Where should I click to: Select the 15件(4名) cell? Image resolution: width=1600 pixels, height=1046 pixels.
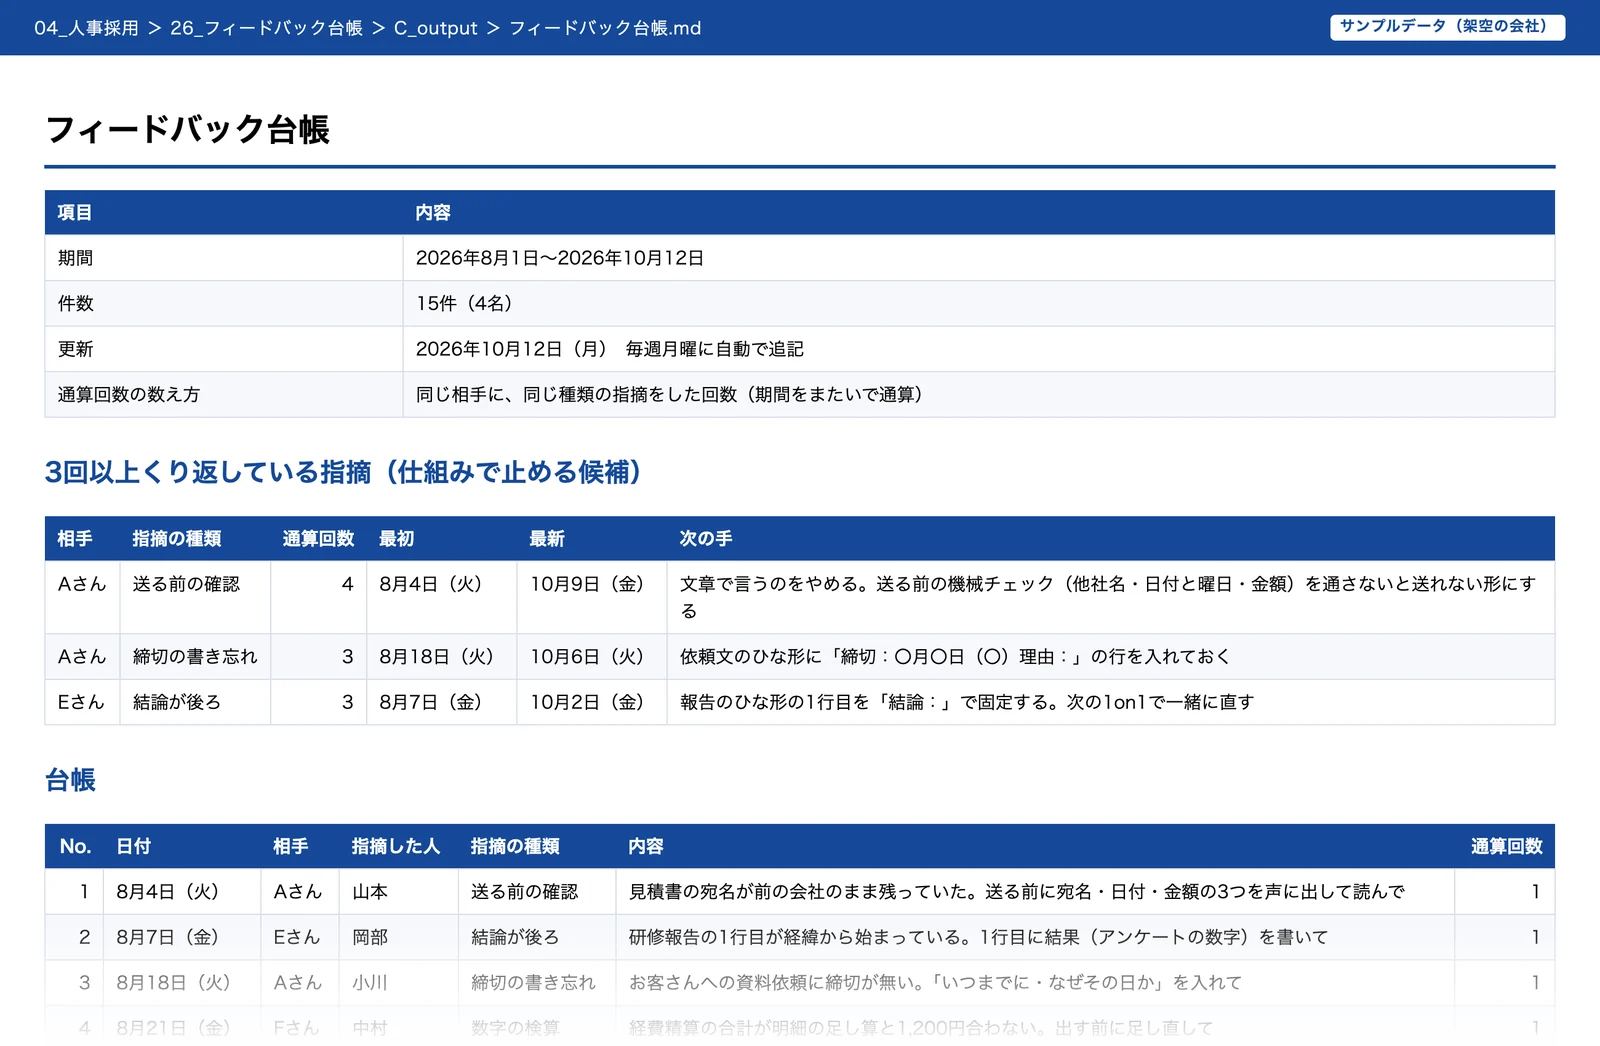pos(979,303)
